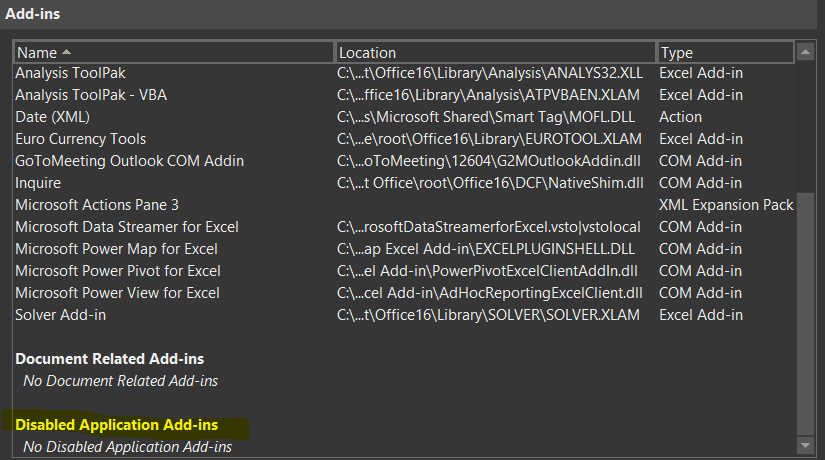
Task: Click the COM Add-in type for Inquire
Action: pyautogui.click(x=700, y=183)
